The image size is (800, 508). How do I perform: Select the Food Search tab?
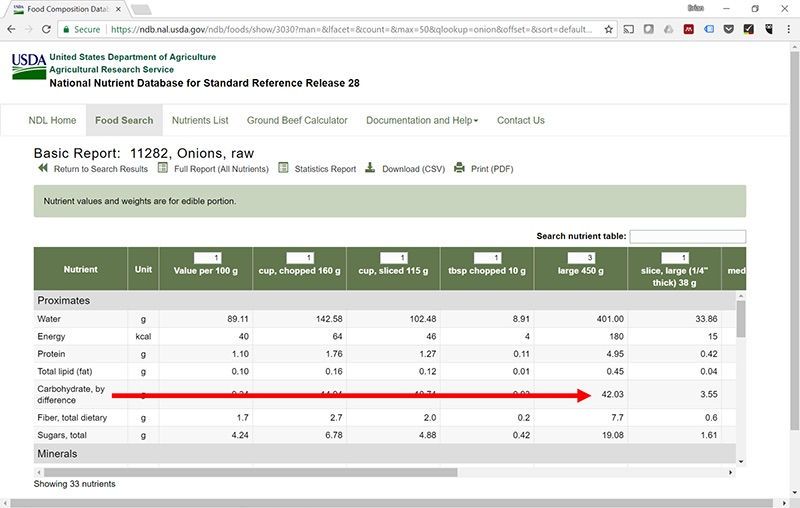pos(124,120)
